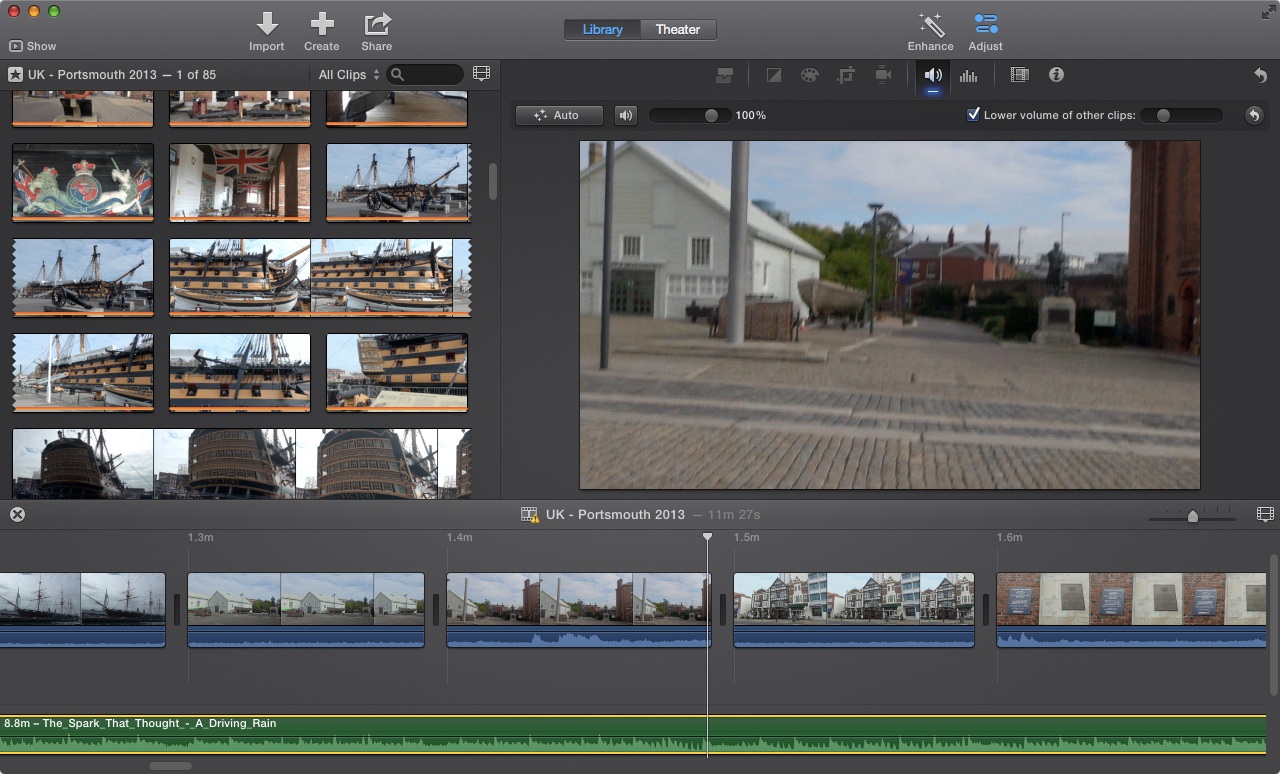
Task: Click the Import arrow icon
Action: click(266, 24)
